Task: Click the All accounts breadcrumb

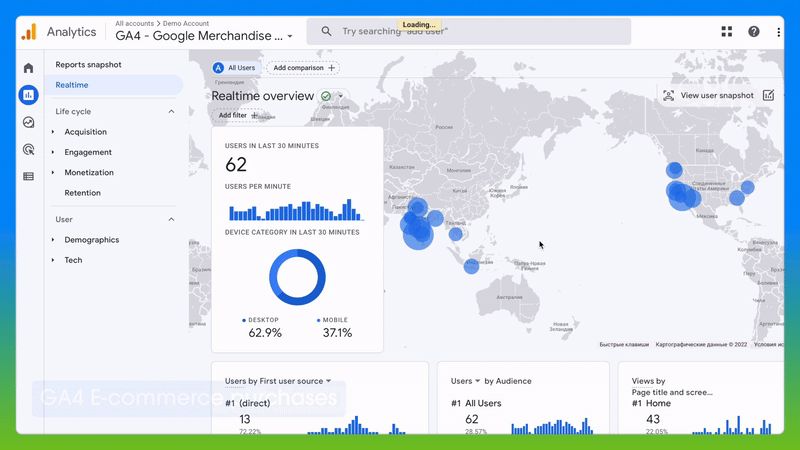Action: 134,23
